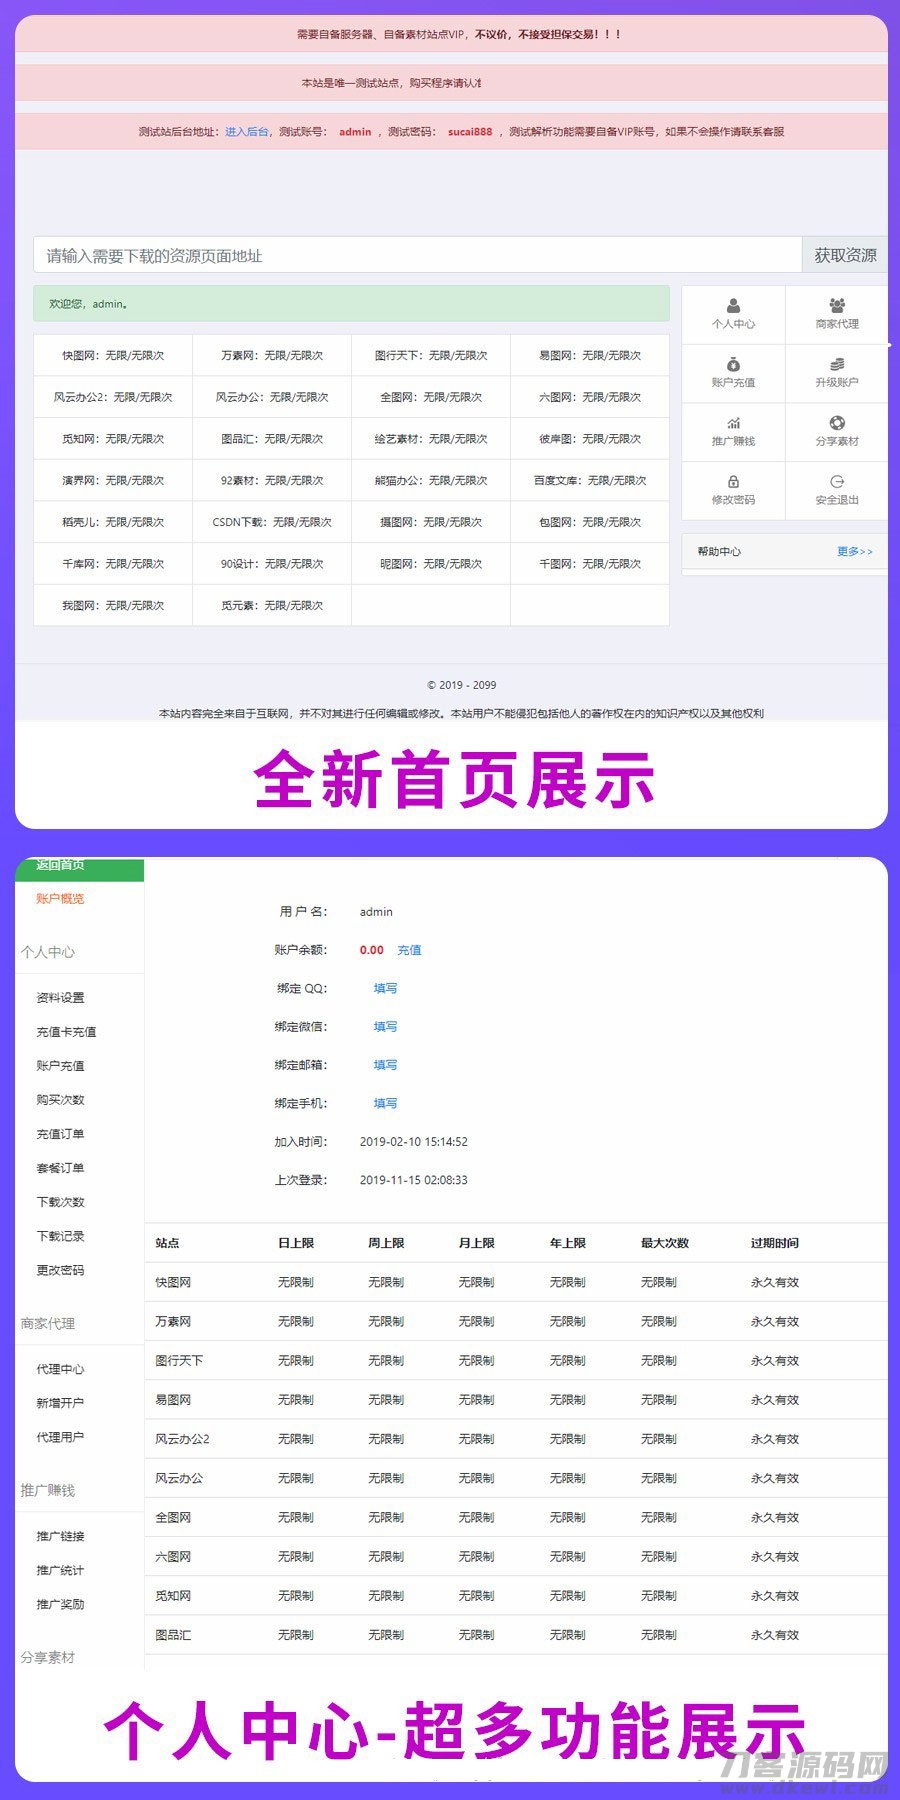Image resolution: width=900 pixels, height=1800 pixels.
Task: Click 永久有效 in the 易图网 table row
Action: tap(775, 1400)
